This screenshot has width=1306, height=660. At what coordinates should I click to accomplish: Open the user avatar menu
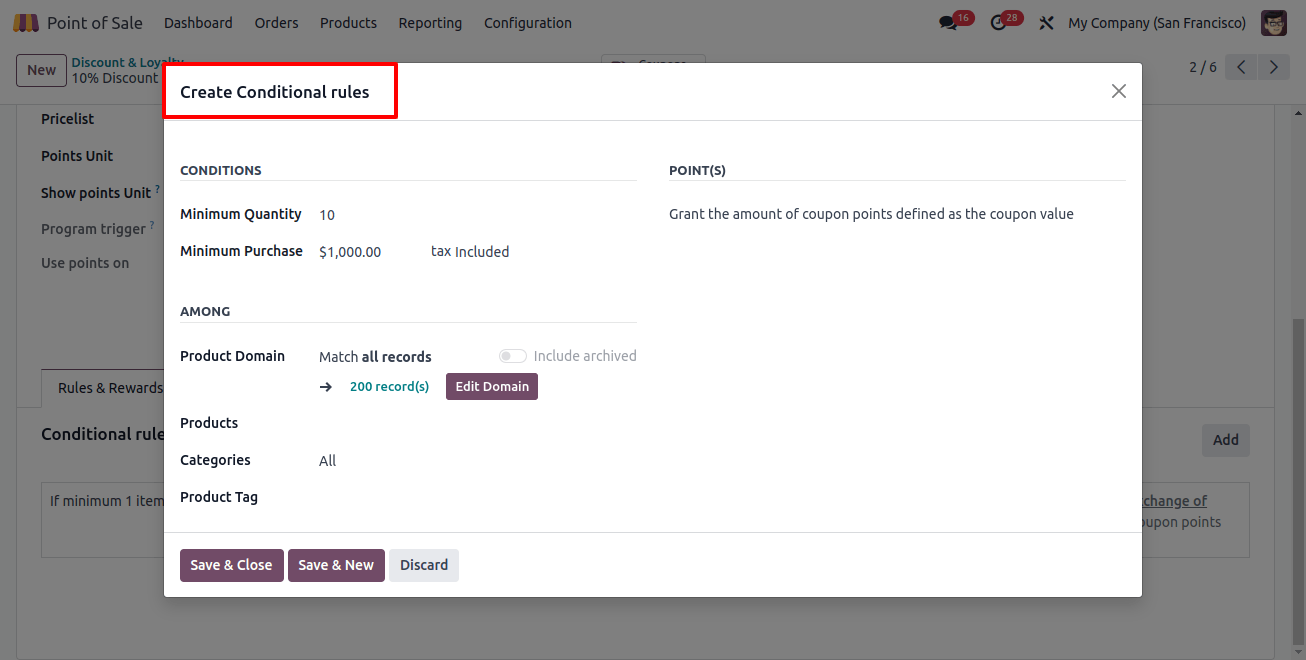1274,23
